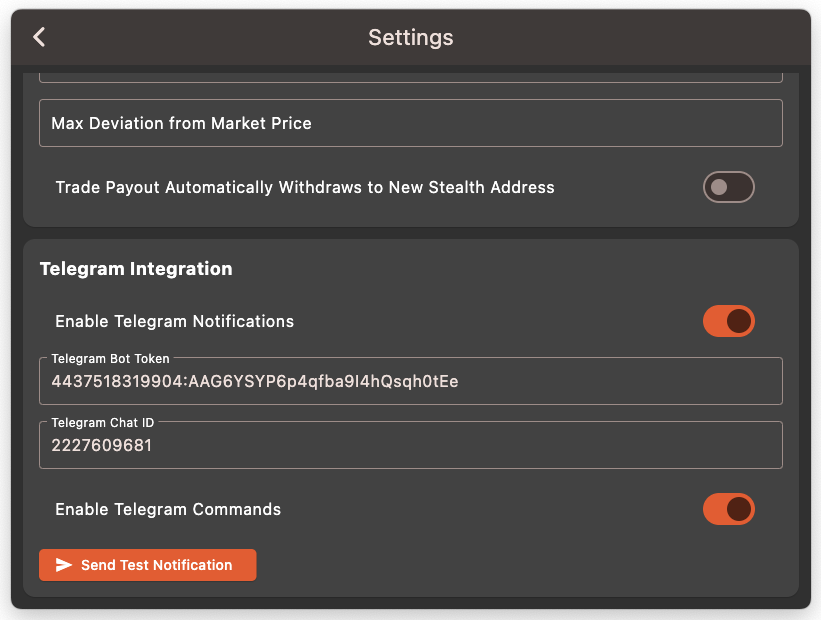Turn off Enable Telegram Commands switch
The image size is (821, 620).
(728, 509)
